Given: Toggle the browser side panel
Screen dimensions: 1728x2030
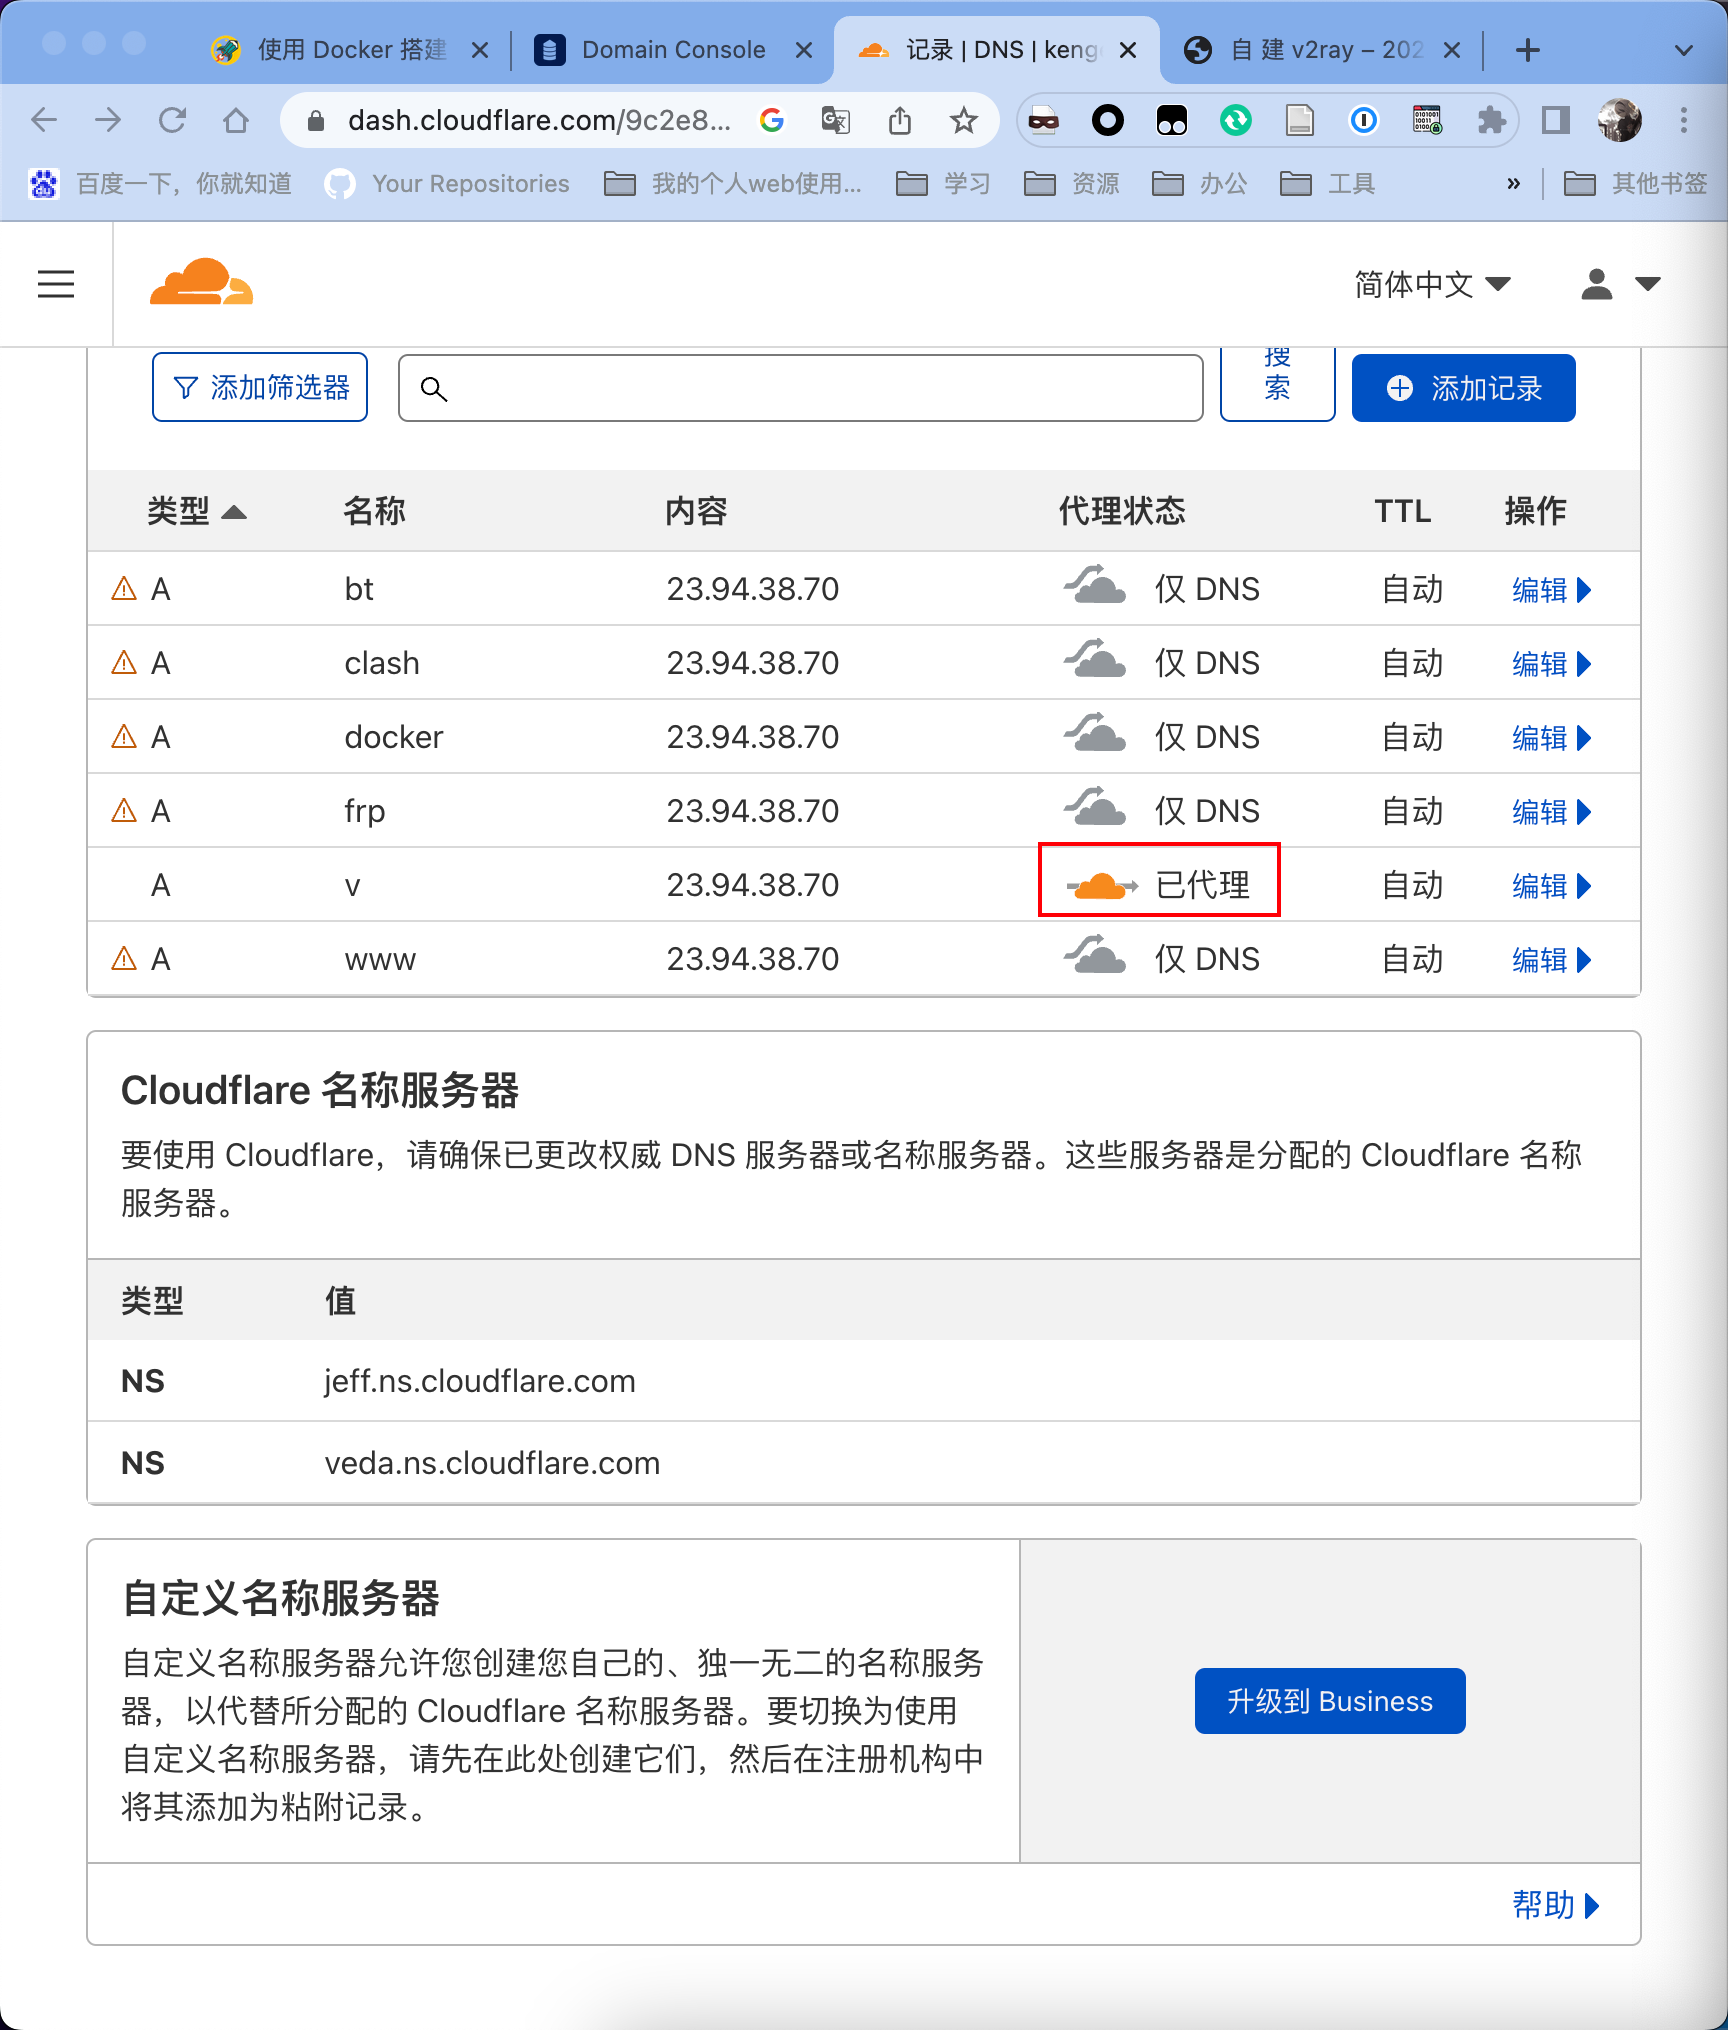Looking at the screenshot, I should [1556, 121].
